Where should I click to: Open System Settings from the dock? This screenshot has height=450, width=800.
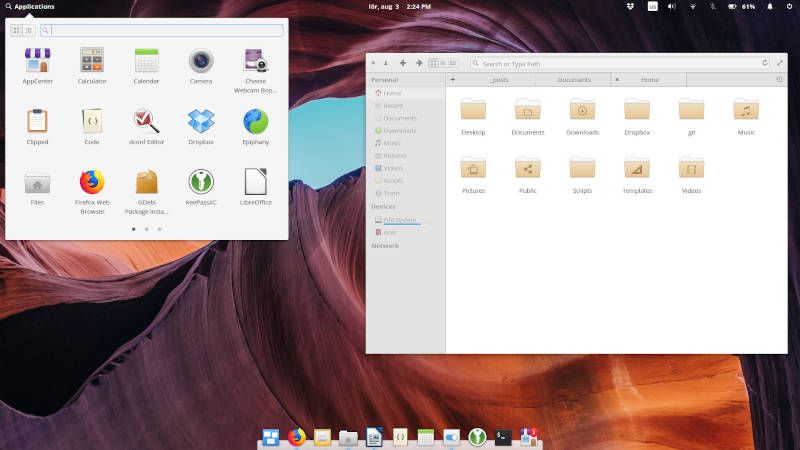pos(451,437)
